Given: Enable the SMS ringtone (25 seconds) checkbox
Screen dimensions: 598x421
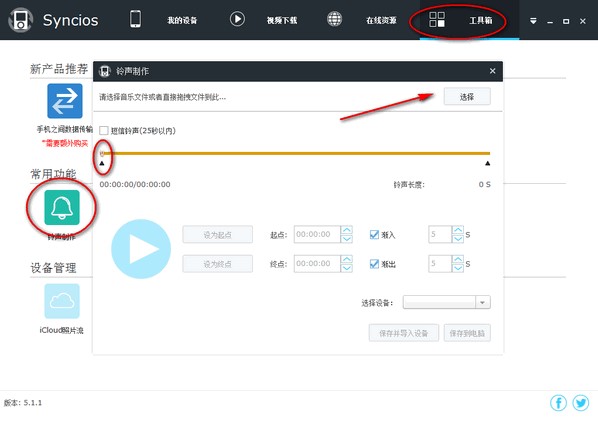Looking at the screenshot, I should [104, 131].
